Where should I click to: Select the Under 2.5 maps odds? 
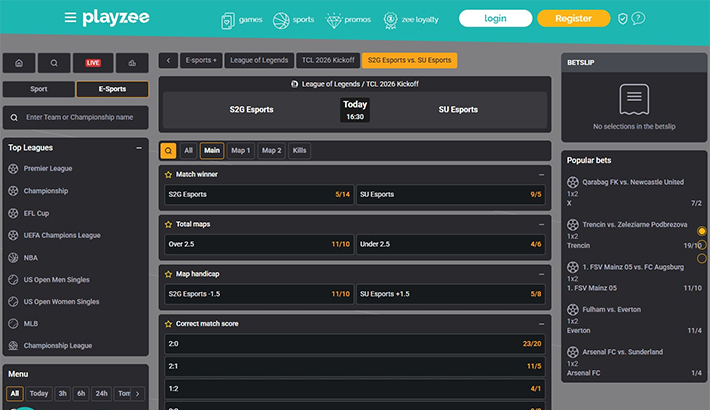pyautogui.click(x=451, y=244)
